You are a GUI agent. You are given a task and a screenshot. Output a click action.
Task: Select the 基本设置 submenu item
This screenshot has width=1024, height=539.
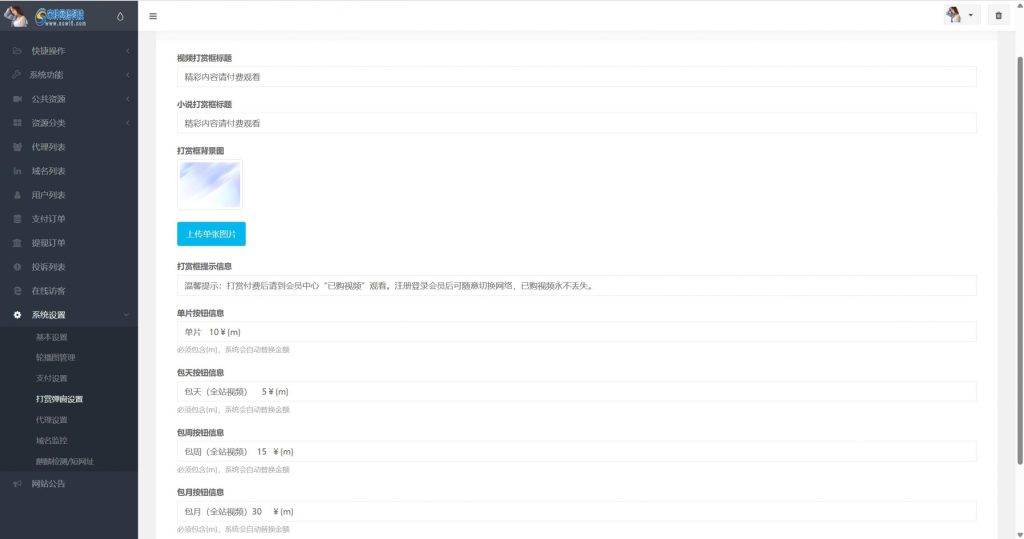point(52,337)
